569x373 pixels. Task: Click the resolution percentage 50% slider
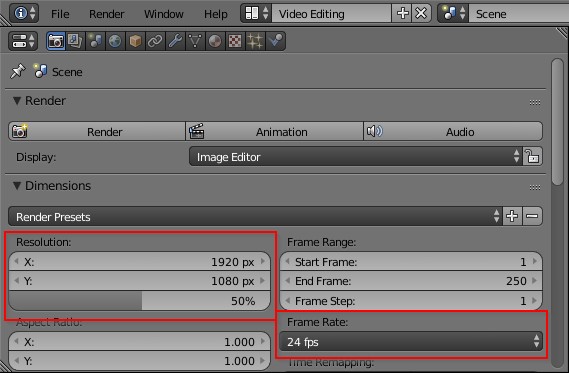click(x=140, y=301)
